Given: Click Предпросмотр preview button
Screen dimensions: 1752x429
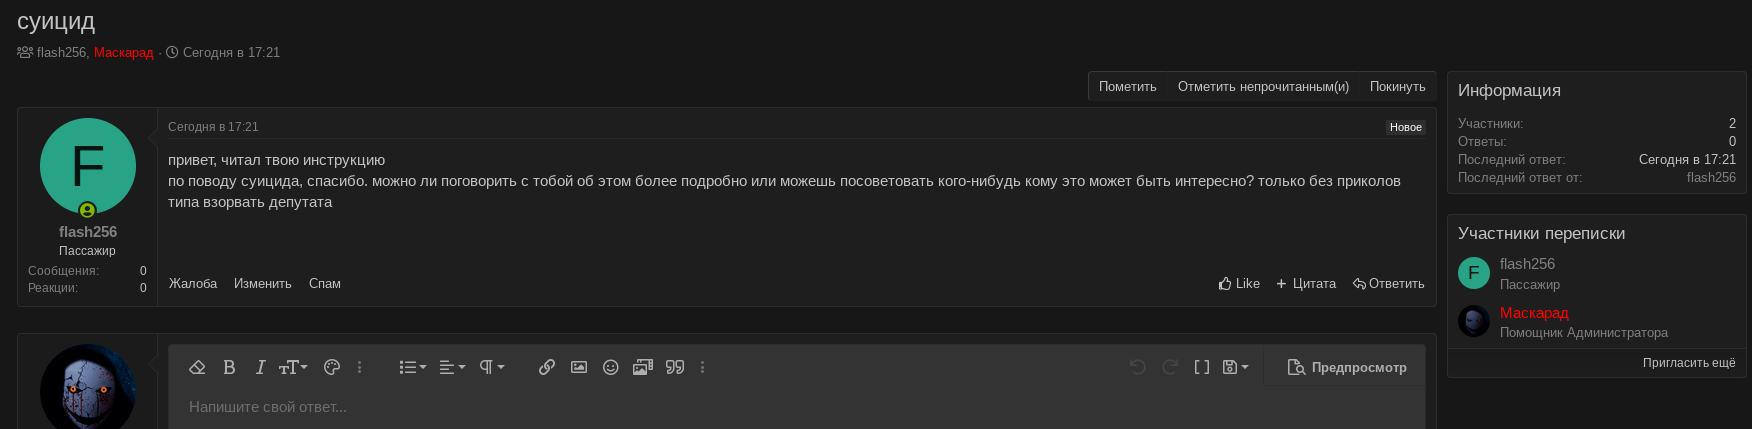Looking at the screenshot, I should [x=1347, y=367].
